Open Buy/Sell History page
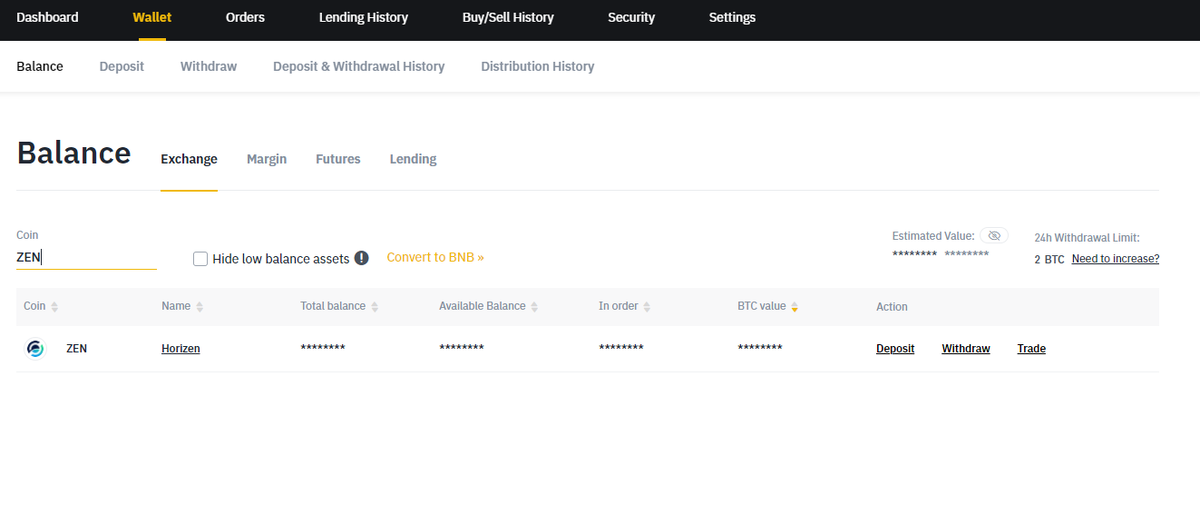Viewport: 1200px width, 505px height. pyautogui.click(x=508, y=17)
